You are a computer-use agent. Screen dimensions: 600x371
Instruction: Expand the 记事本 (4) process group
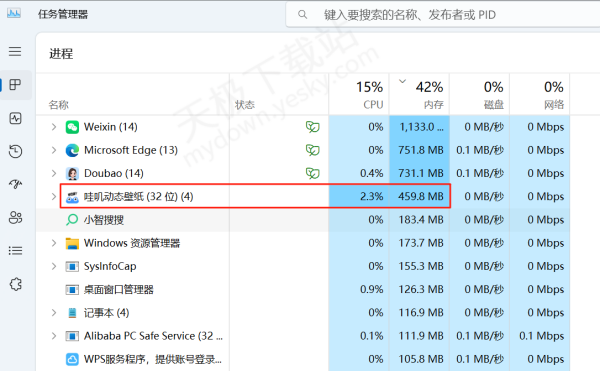(54, 313)
